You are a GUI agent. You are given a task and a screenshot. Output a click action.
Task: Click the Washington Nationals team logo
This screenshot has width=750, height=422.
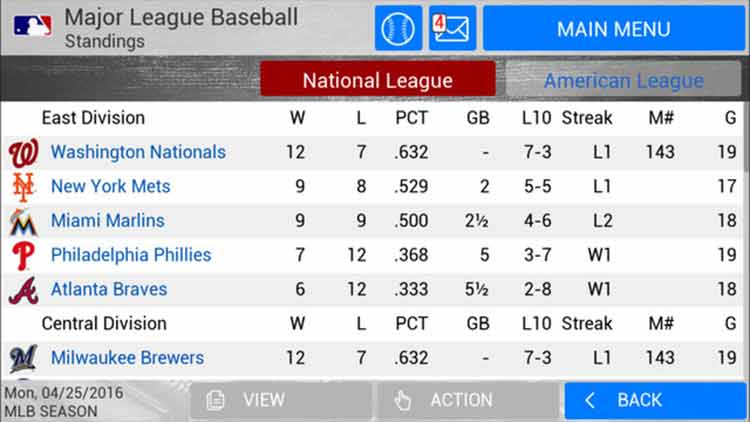point(22,153)
